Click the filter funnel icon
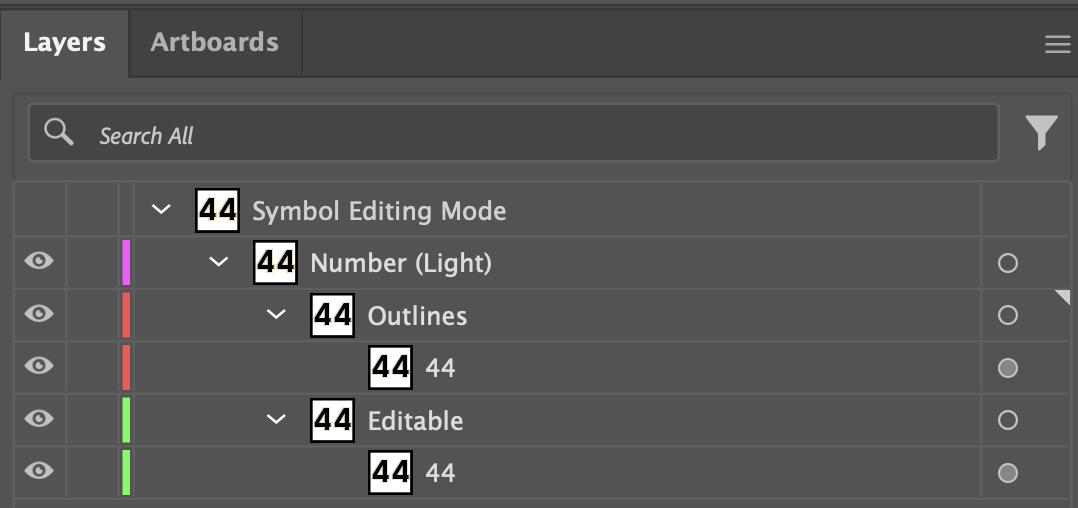Screen dimensions: 1078x508 pyautogui.click(x=1041, y=132)
